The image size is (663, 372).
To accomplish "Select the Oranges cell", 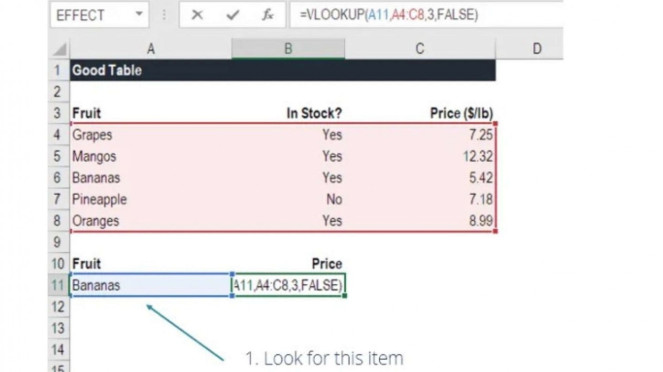I will [x=151, y=221].
